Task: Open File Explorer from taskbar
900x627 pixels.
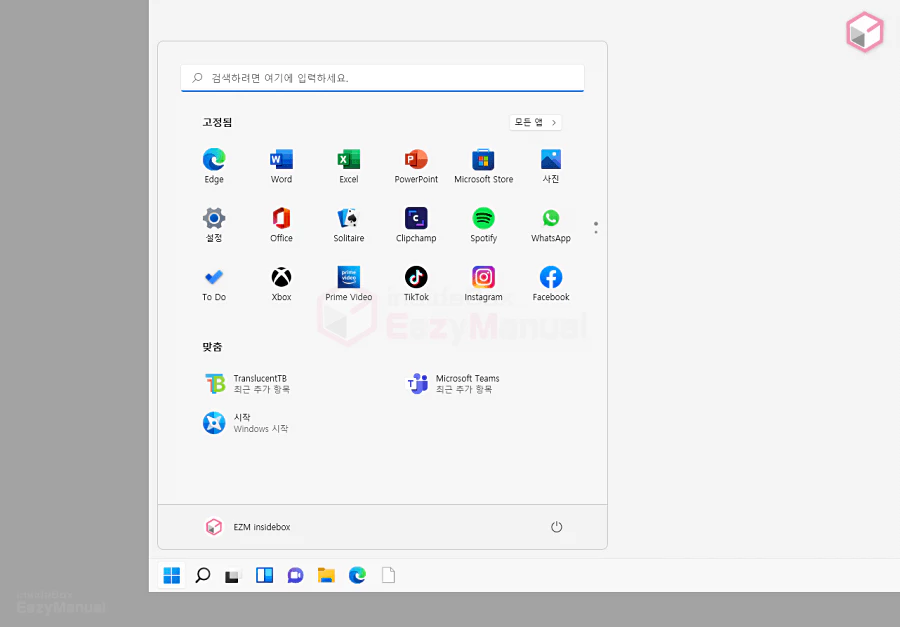Action: click(x=326, y=575)
